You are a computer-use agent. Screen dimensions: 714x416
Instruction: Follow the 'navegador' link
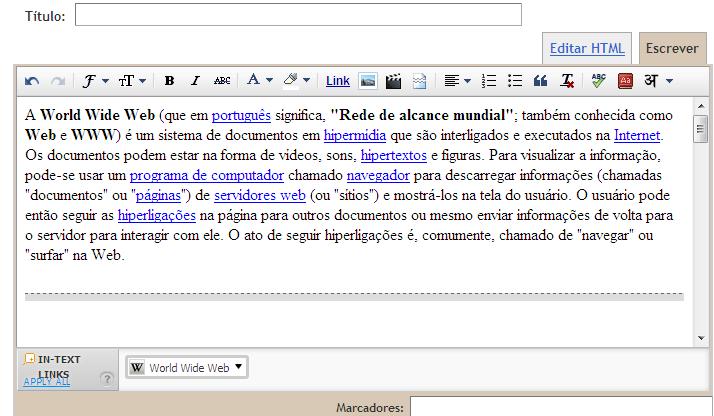click(378, 176)
